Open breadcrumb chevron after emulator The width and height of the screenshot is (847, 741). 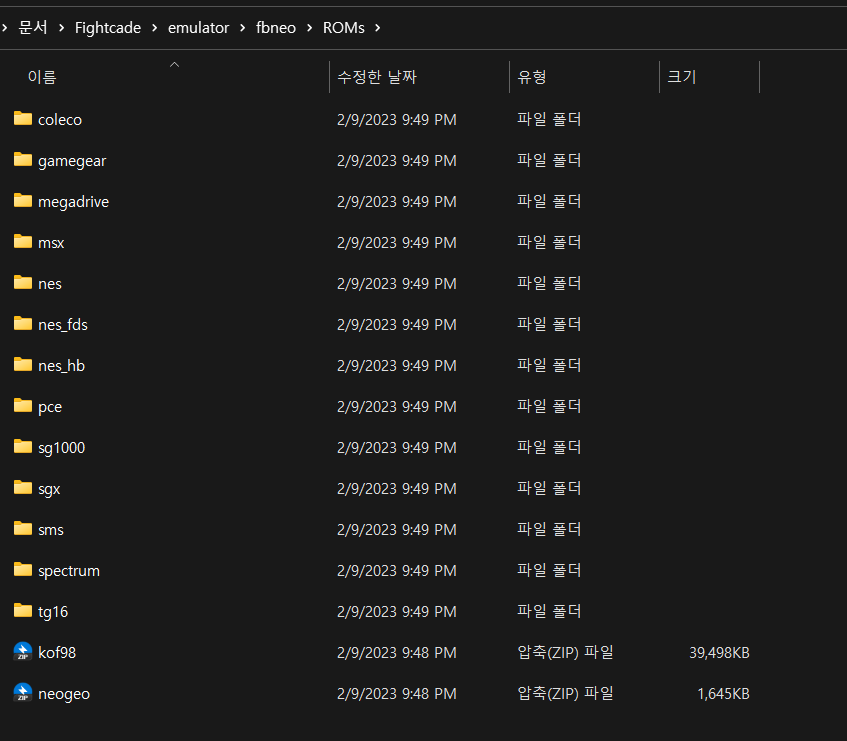pos(243,28)
